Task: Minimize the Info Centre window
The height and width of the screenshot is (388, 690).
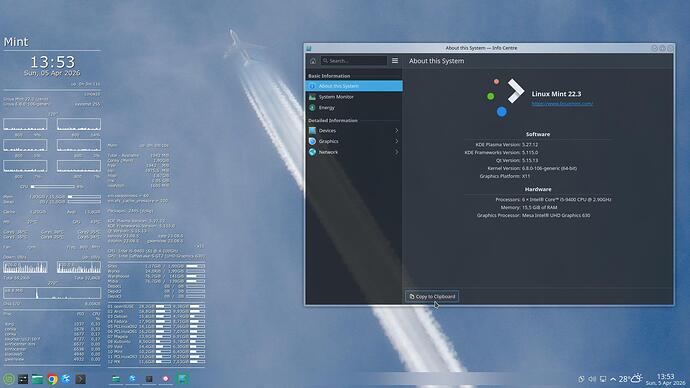Action: pos(654,48)
